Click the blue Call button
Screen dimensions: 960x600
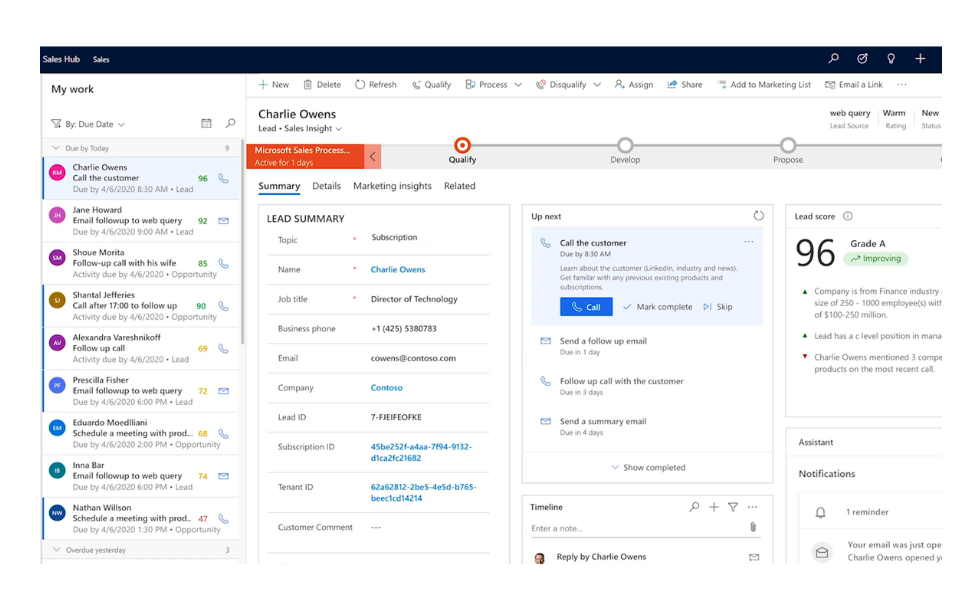[x=586, y=307]
